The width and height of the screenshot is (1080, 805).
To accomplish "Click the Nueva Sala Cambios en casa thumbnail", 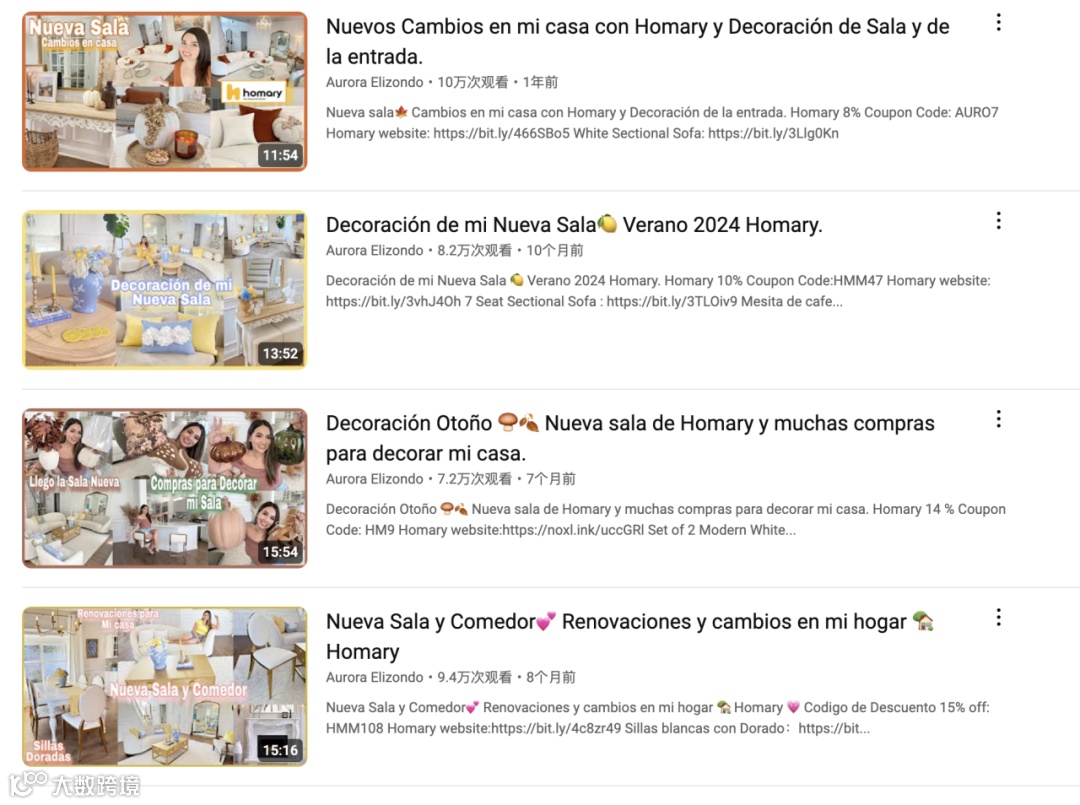I will [x=165, y=91].
